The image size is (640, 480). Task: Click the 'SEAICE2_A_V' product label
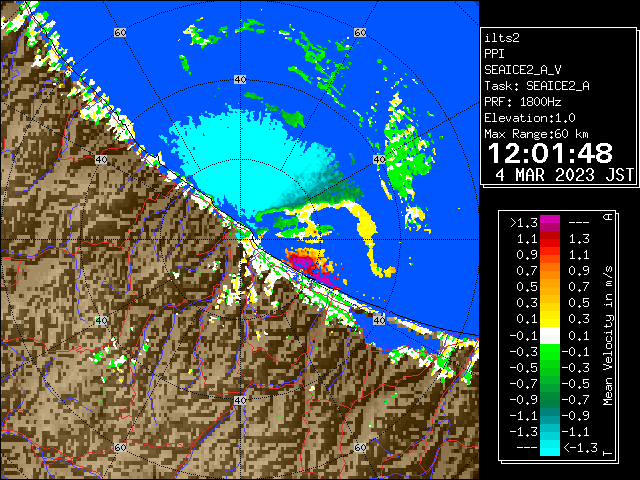coord(522,70)
